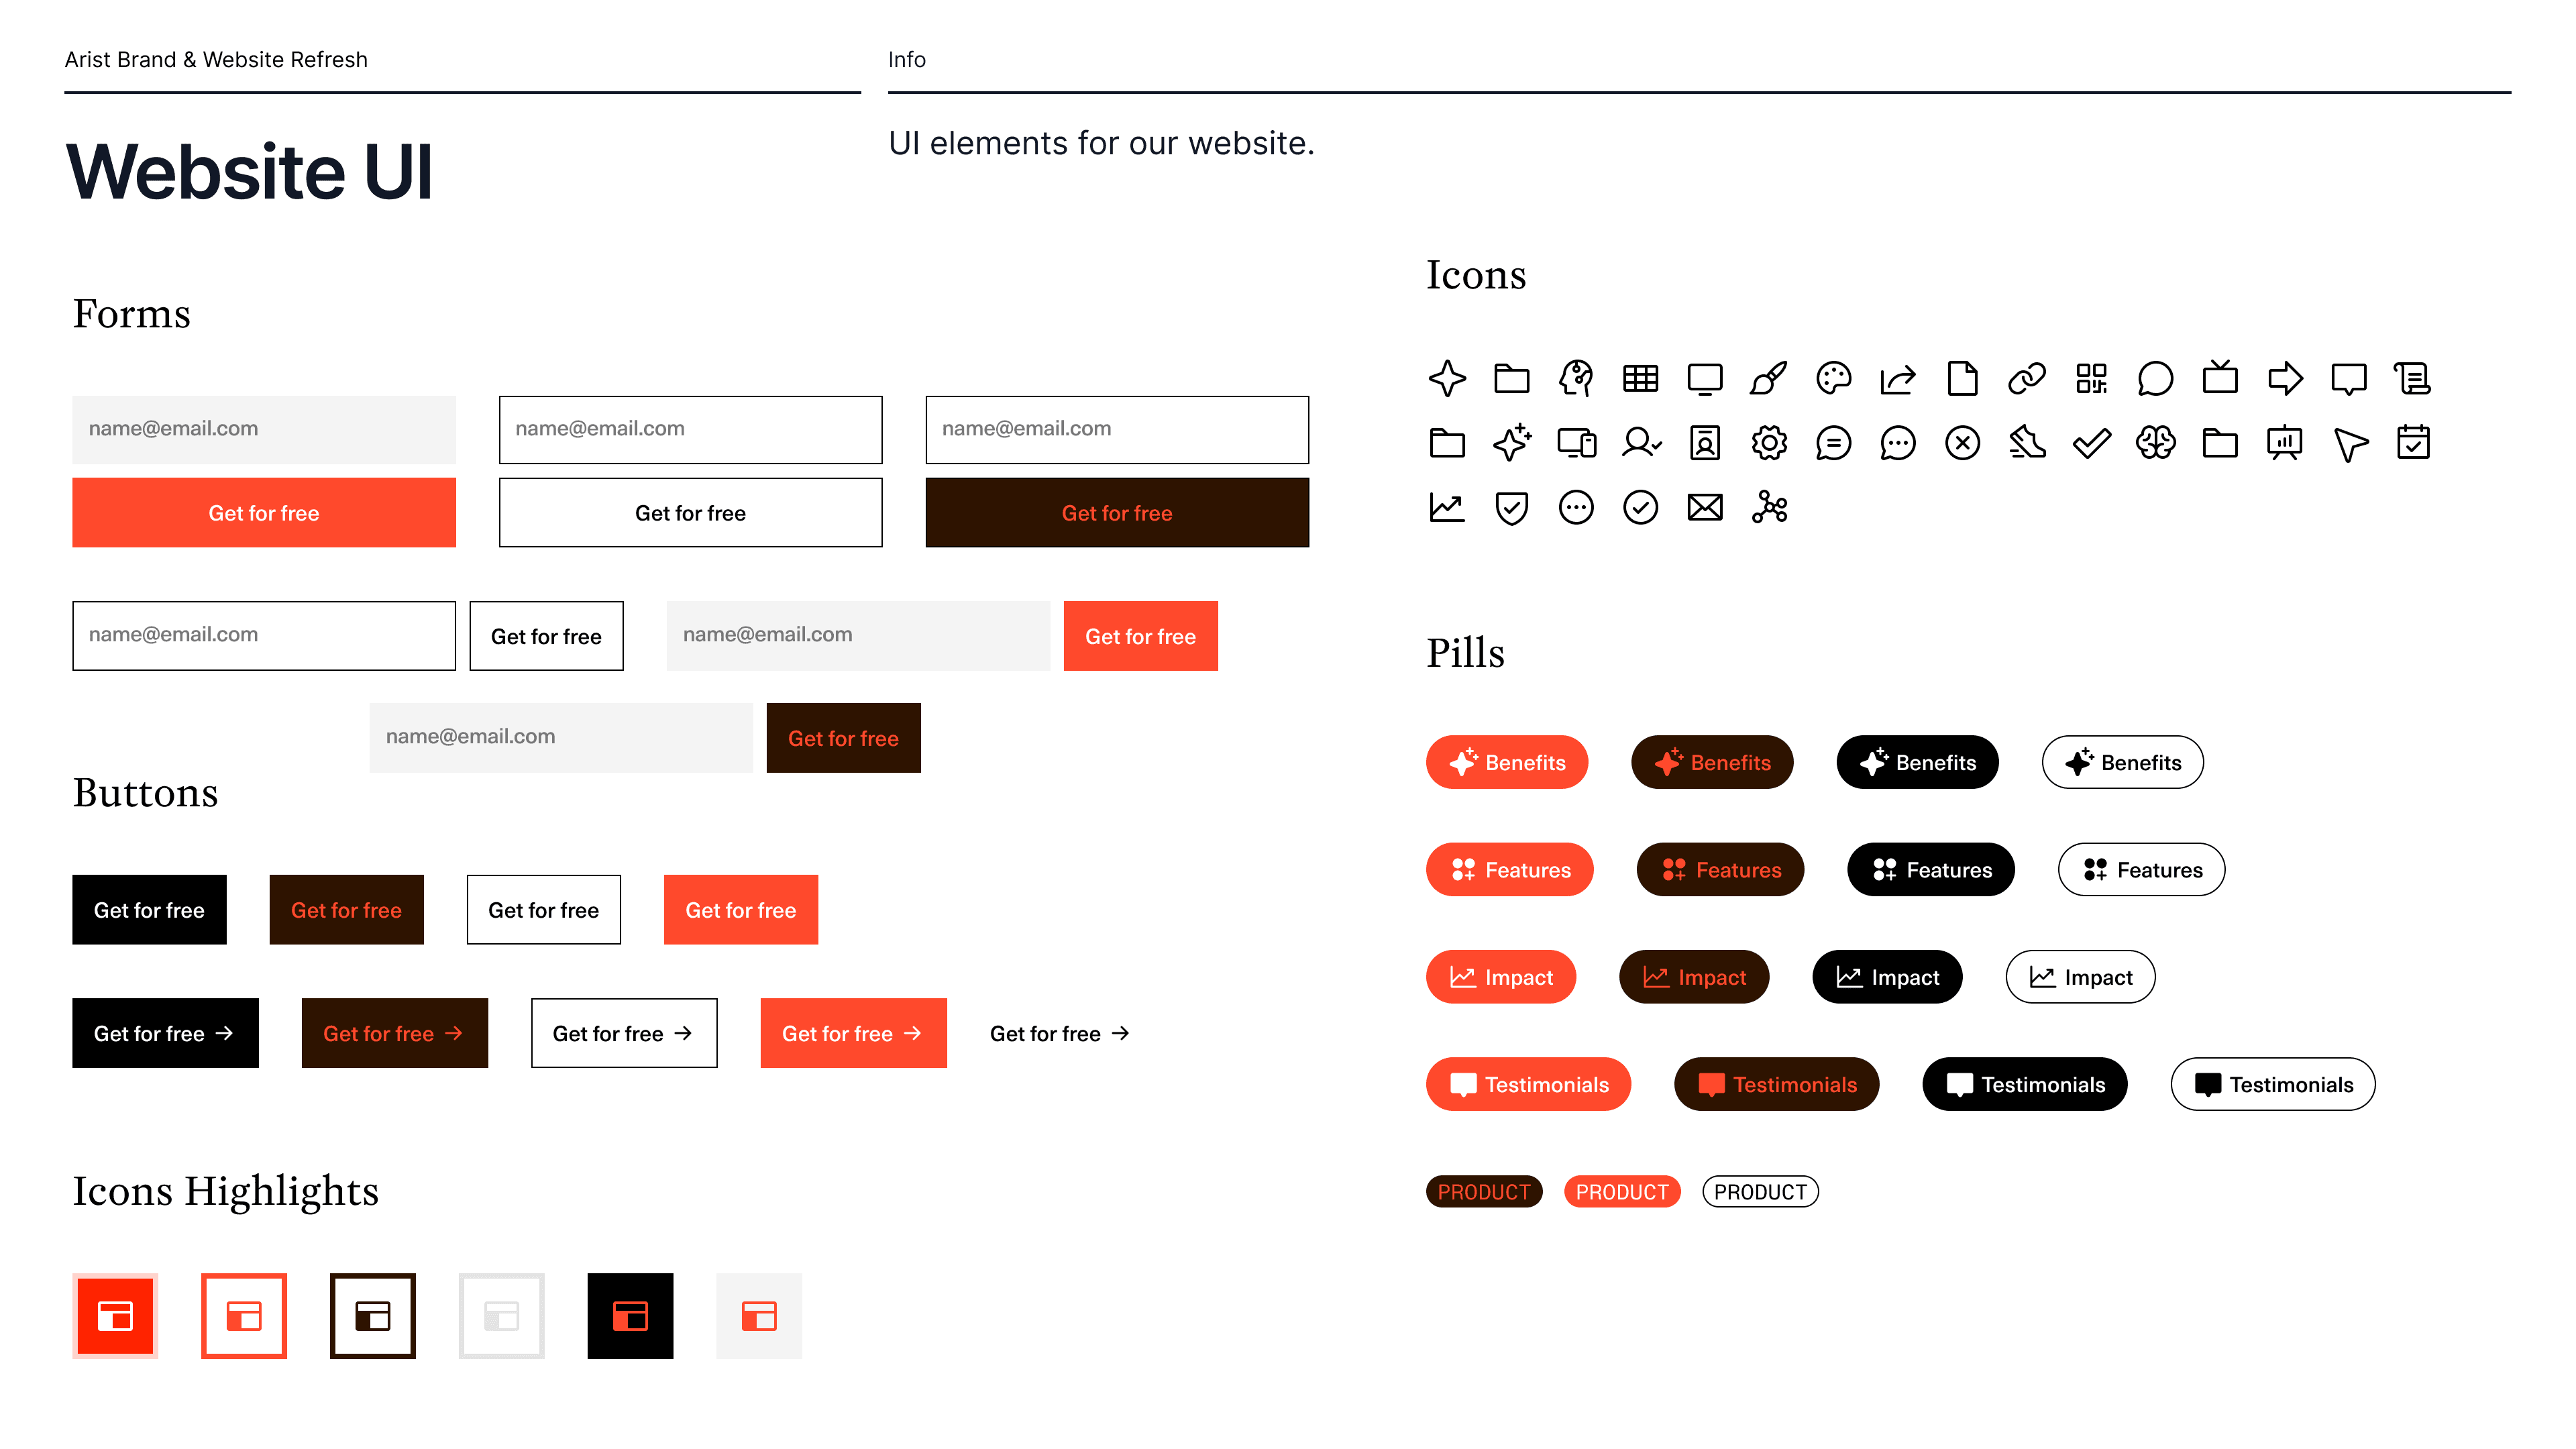
Task: Click the gray email field above orange button
Action: coord(264,429)
